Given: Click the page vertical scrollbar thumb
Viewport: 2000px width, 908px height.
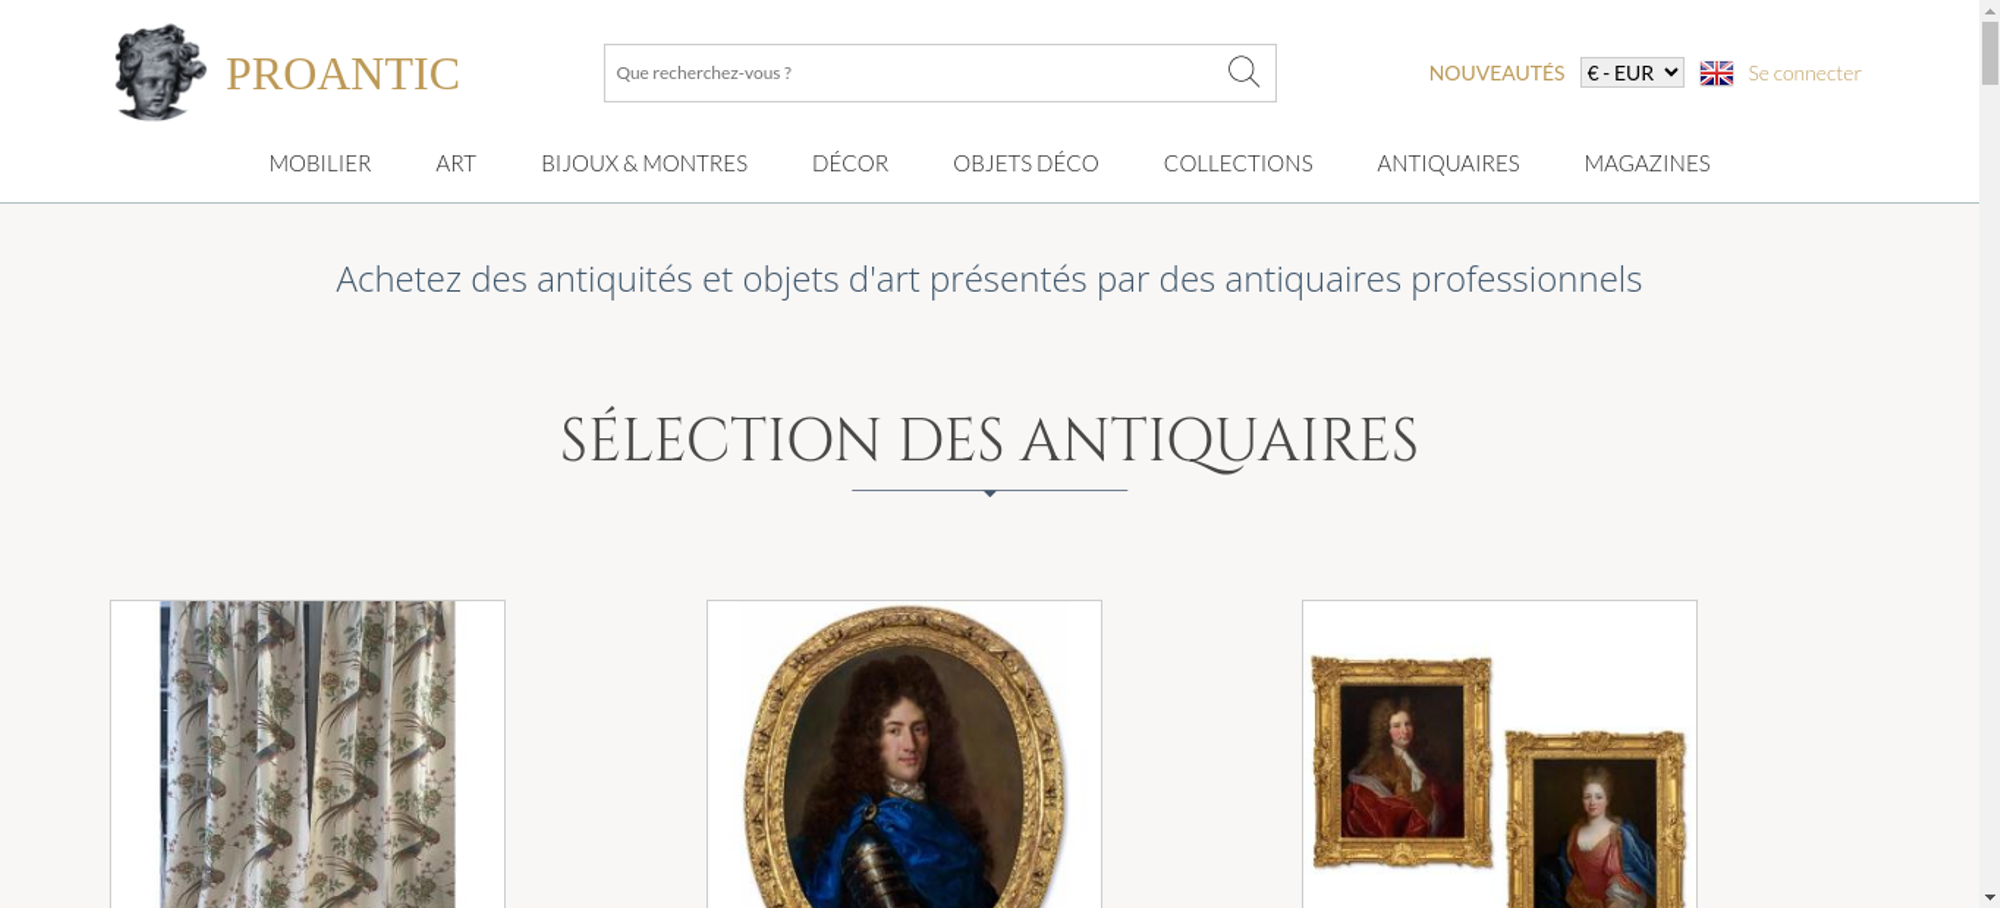Looking at the screenshot, I should (1990, 52).
